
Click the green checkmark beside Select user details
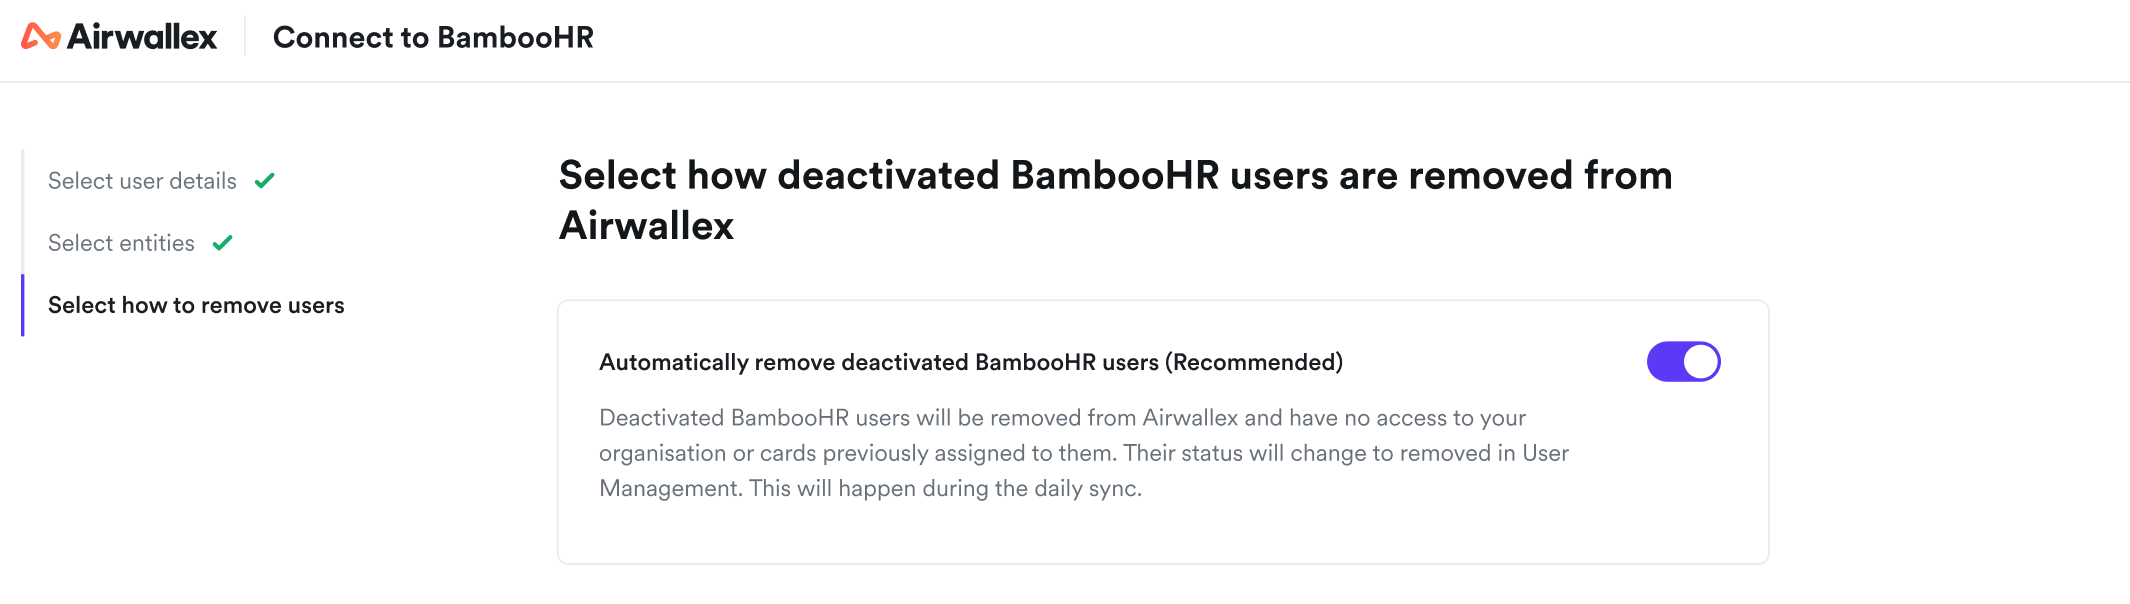pyautogui.click(x=265, y=181)
